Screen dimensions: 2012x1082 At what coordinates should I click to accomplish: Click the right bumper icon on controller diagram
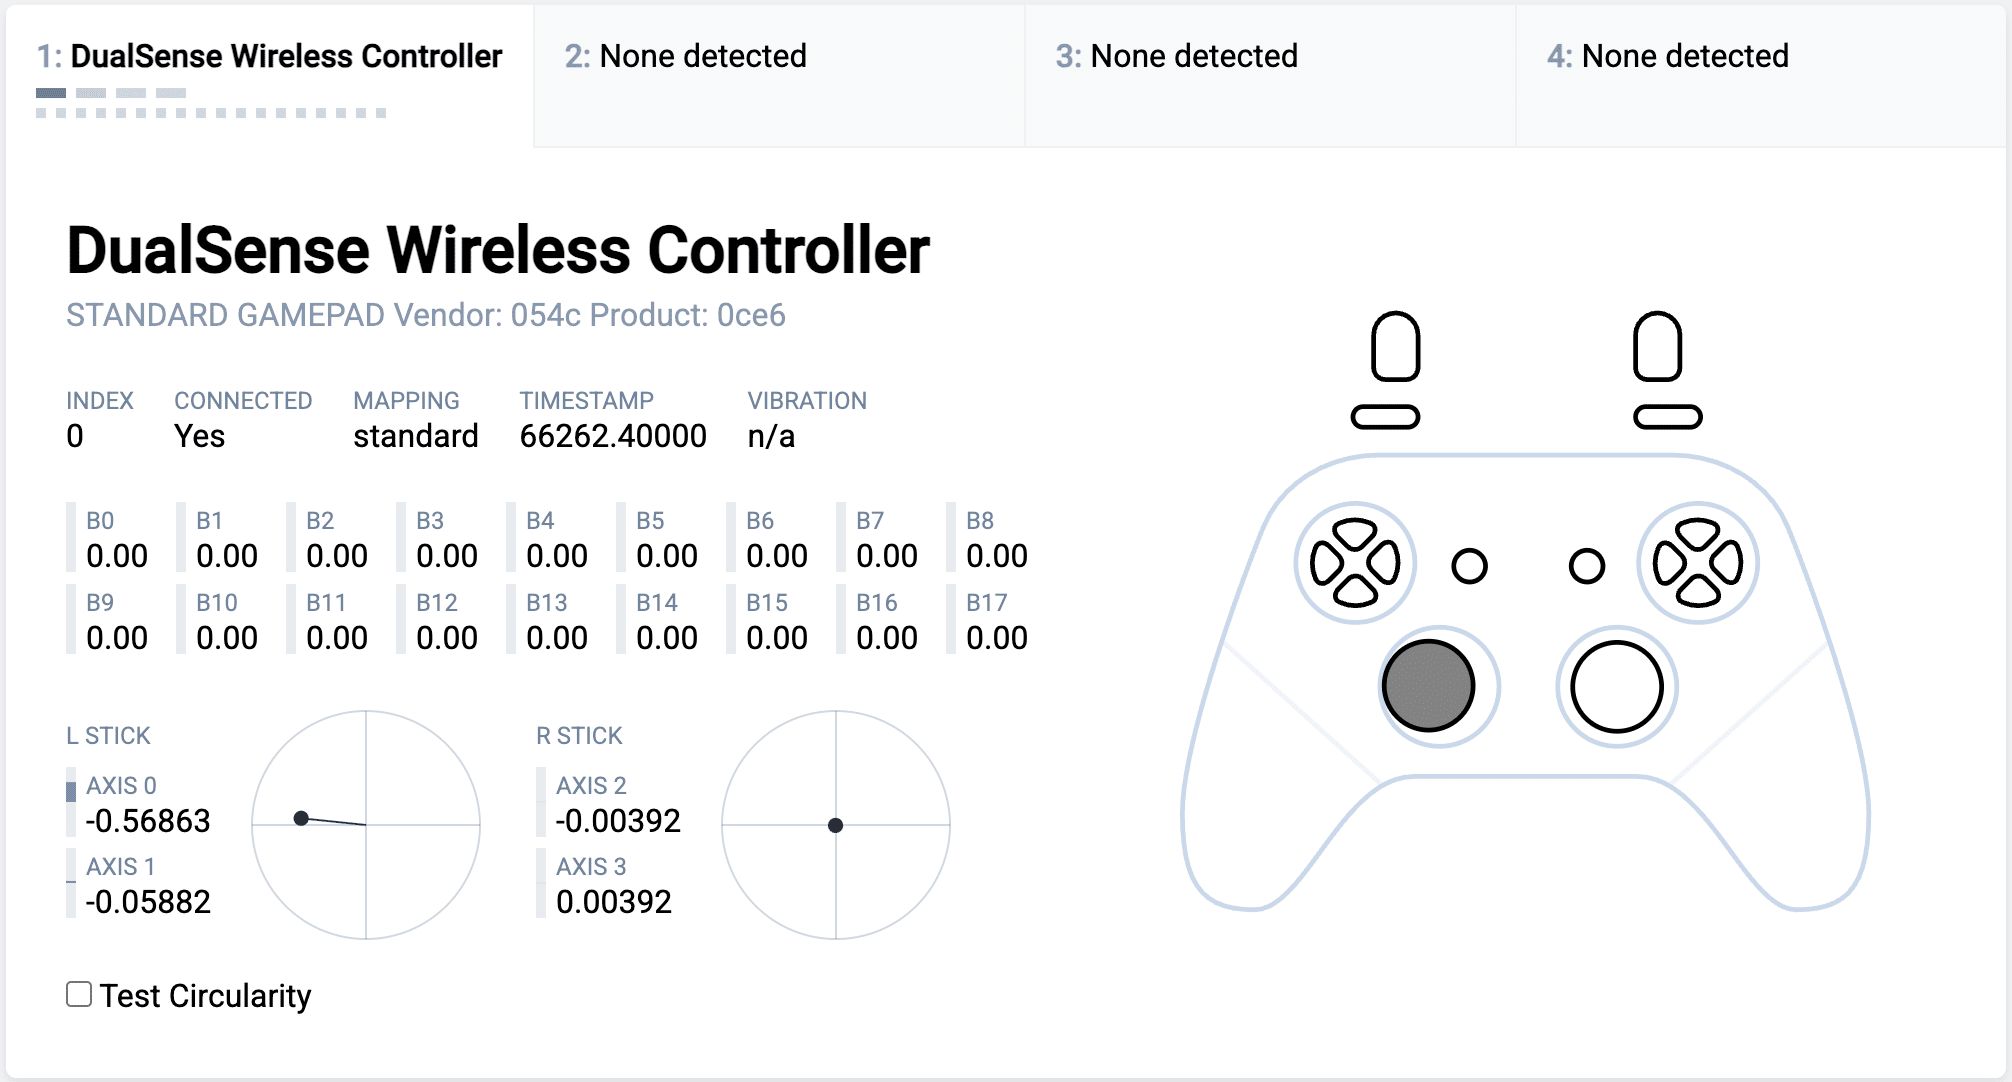point(1667,417)
